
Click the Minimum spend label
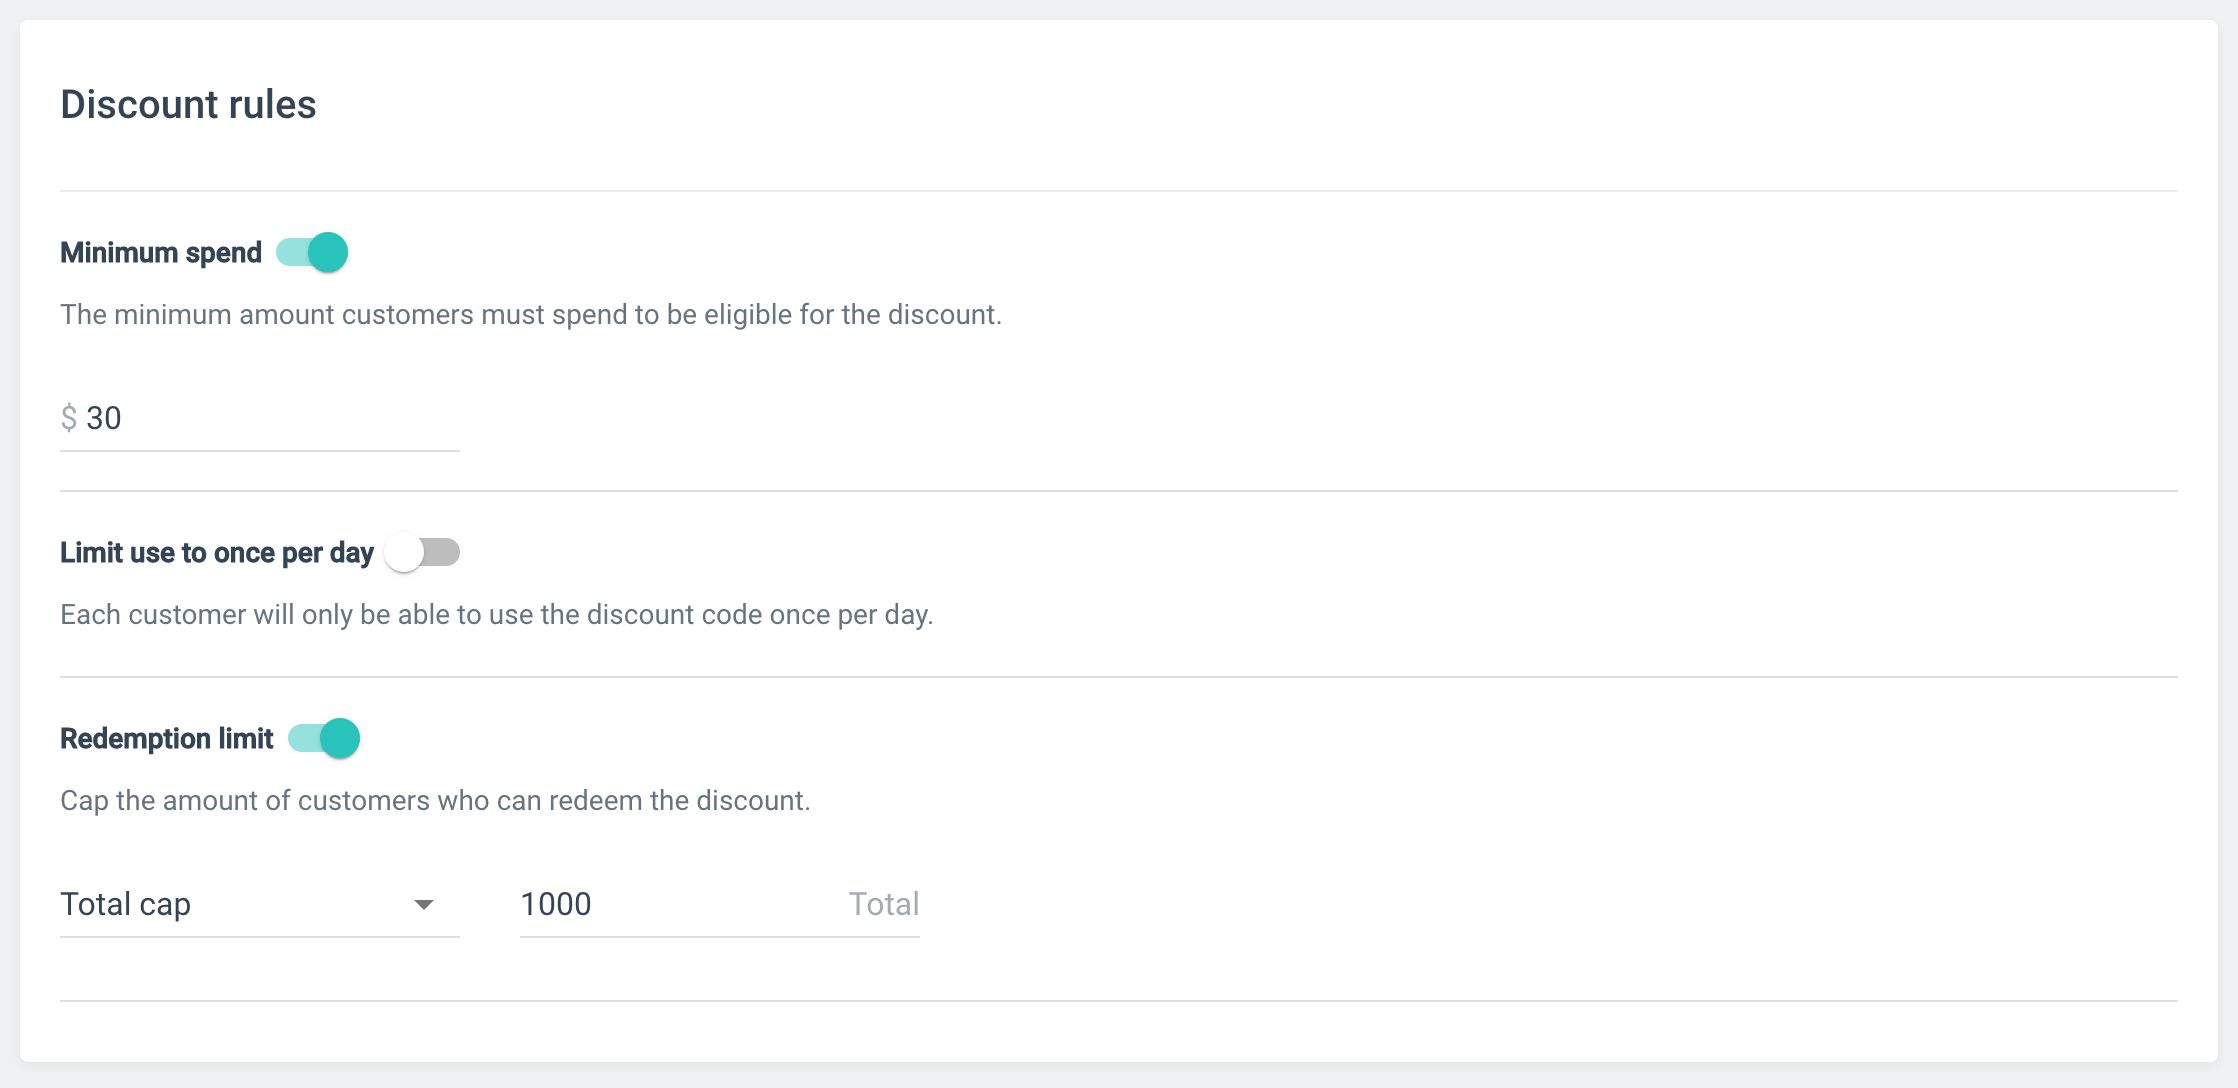pos(161,252)
